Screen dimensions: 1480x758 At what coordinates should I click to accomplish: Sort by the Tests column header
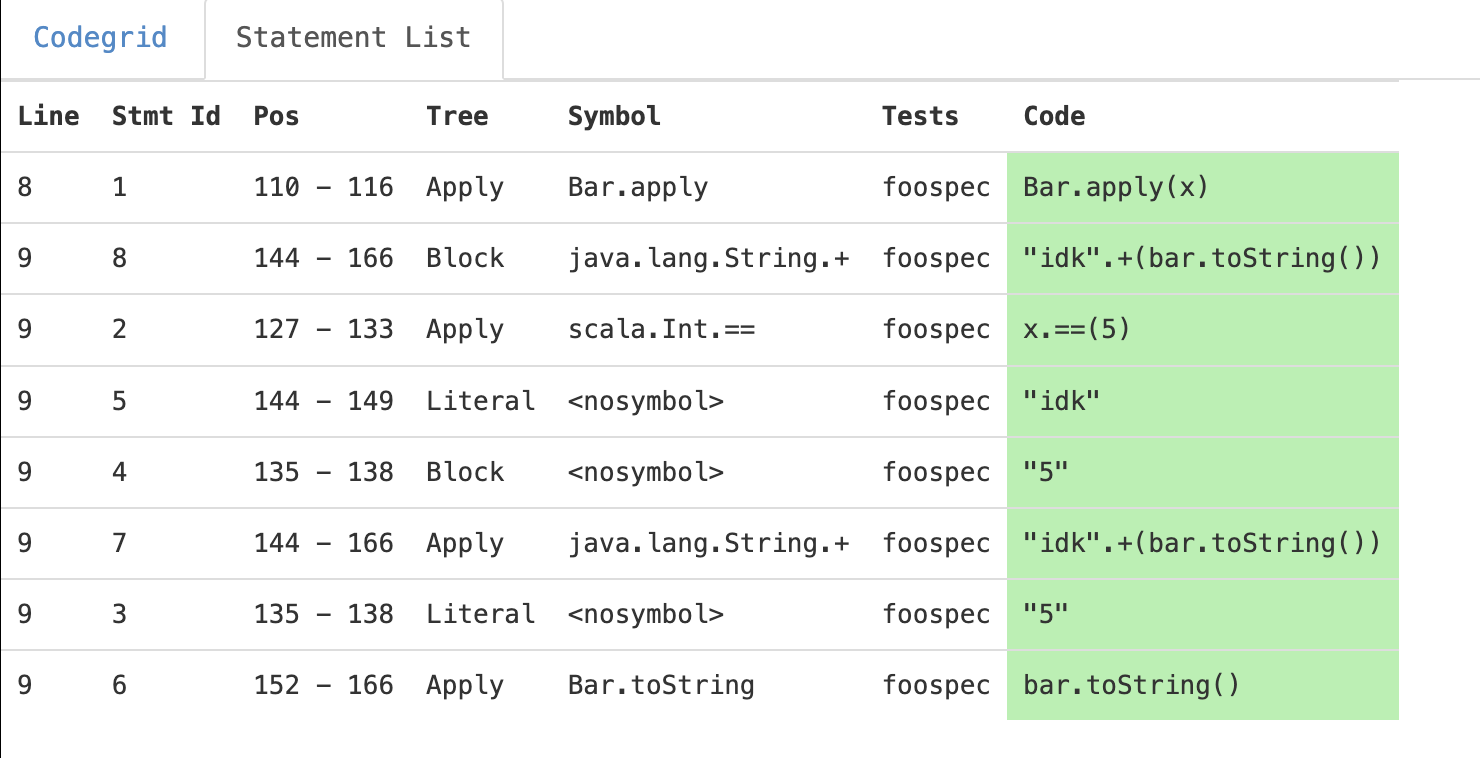click(920, 116)
